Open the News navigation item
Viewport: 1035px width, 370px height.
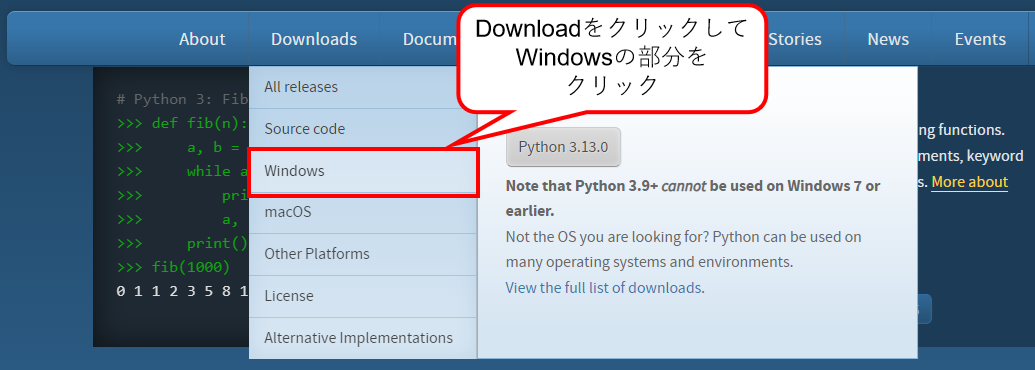[888, 39]
